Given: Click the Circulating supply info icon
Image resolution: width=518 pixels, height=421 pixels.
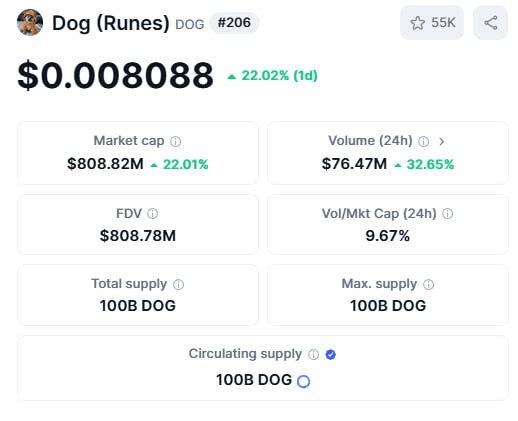Looking at the screenshot, I should click(313, 354).
